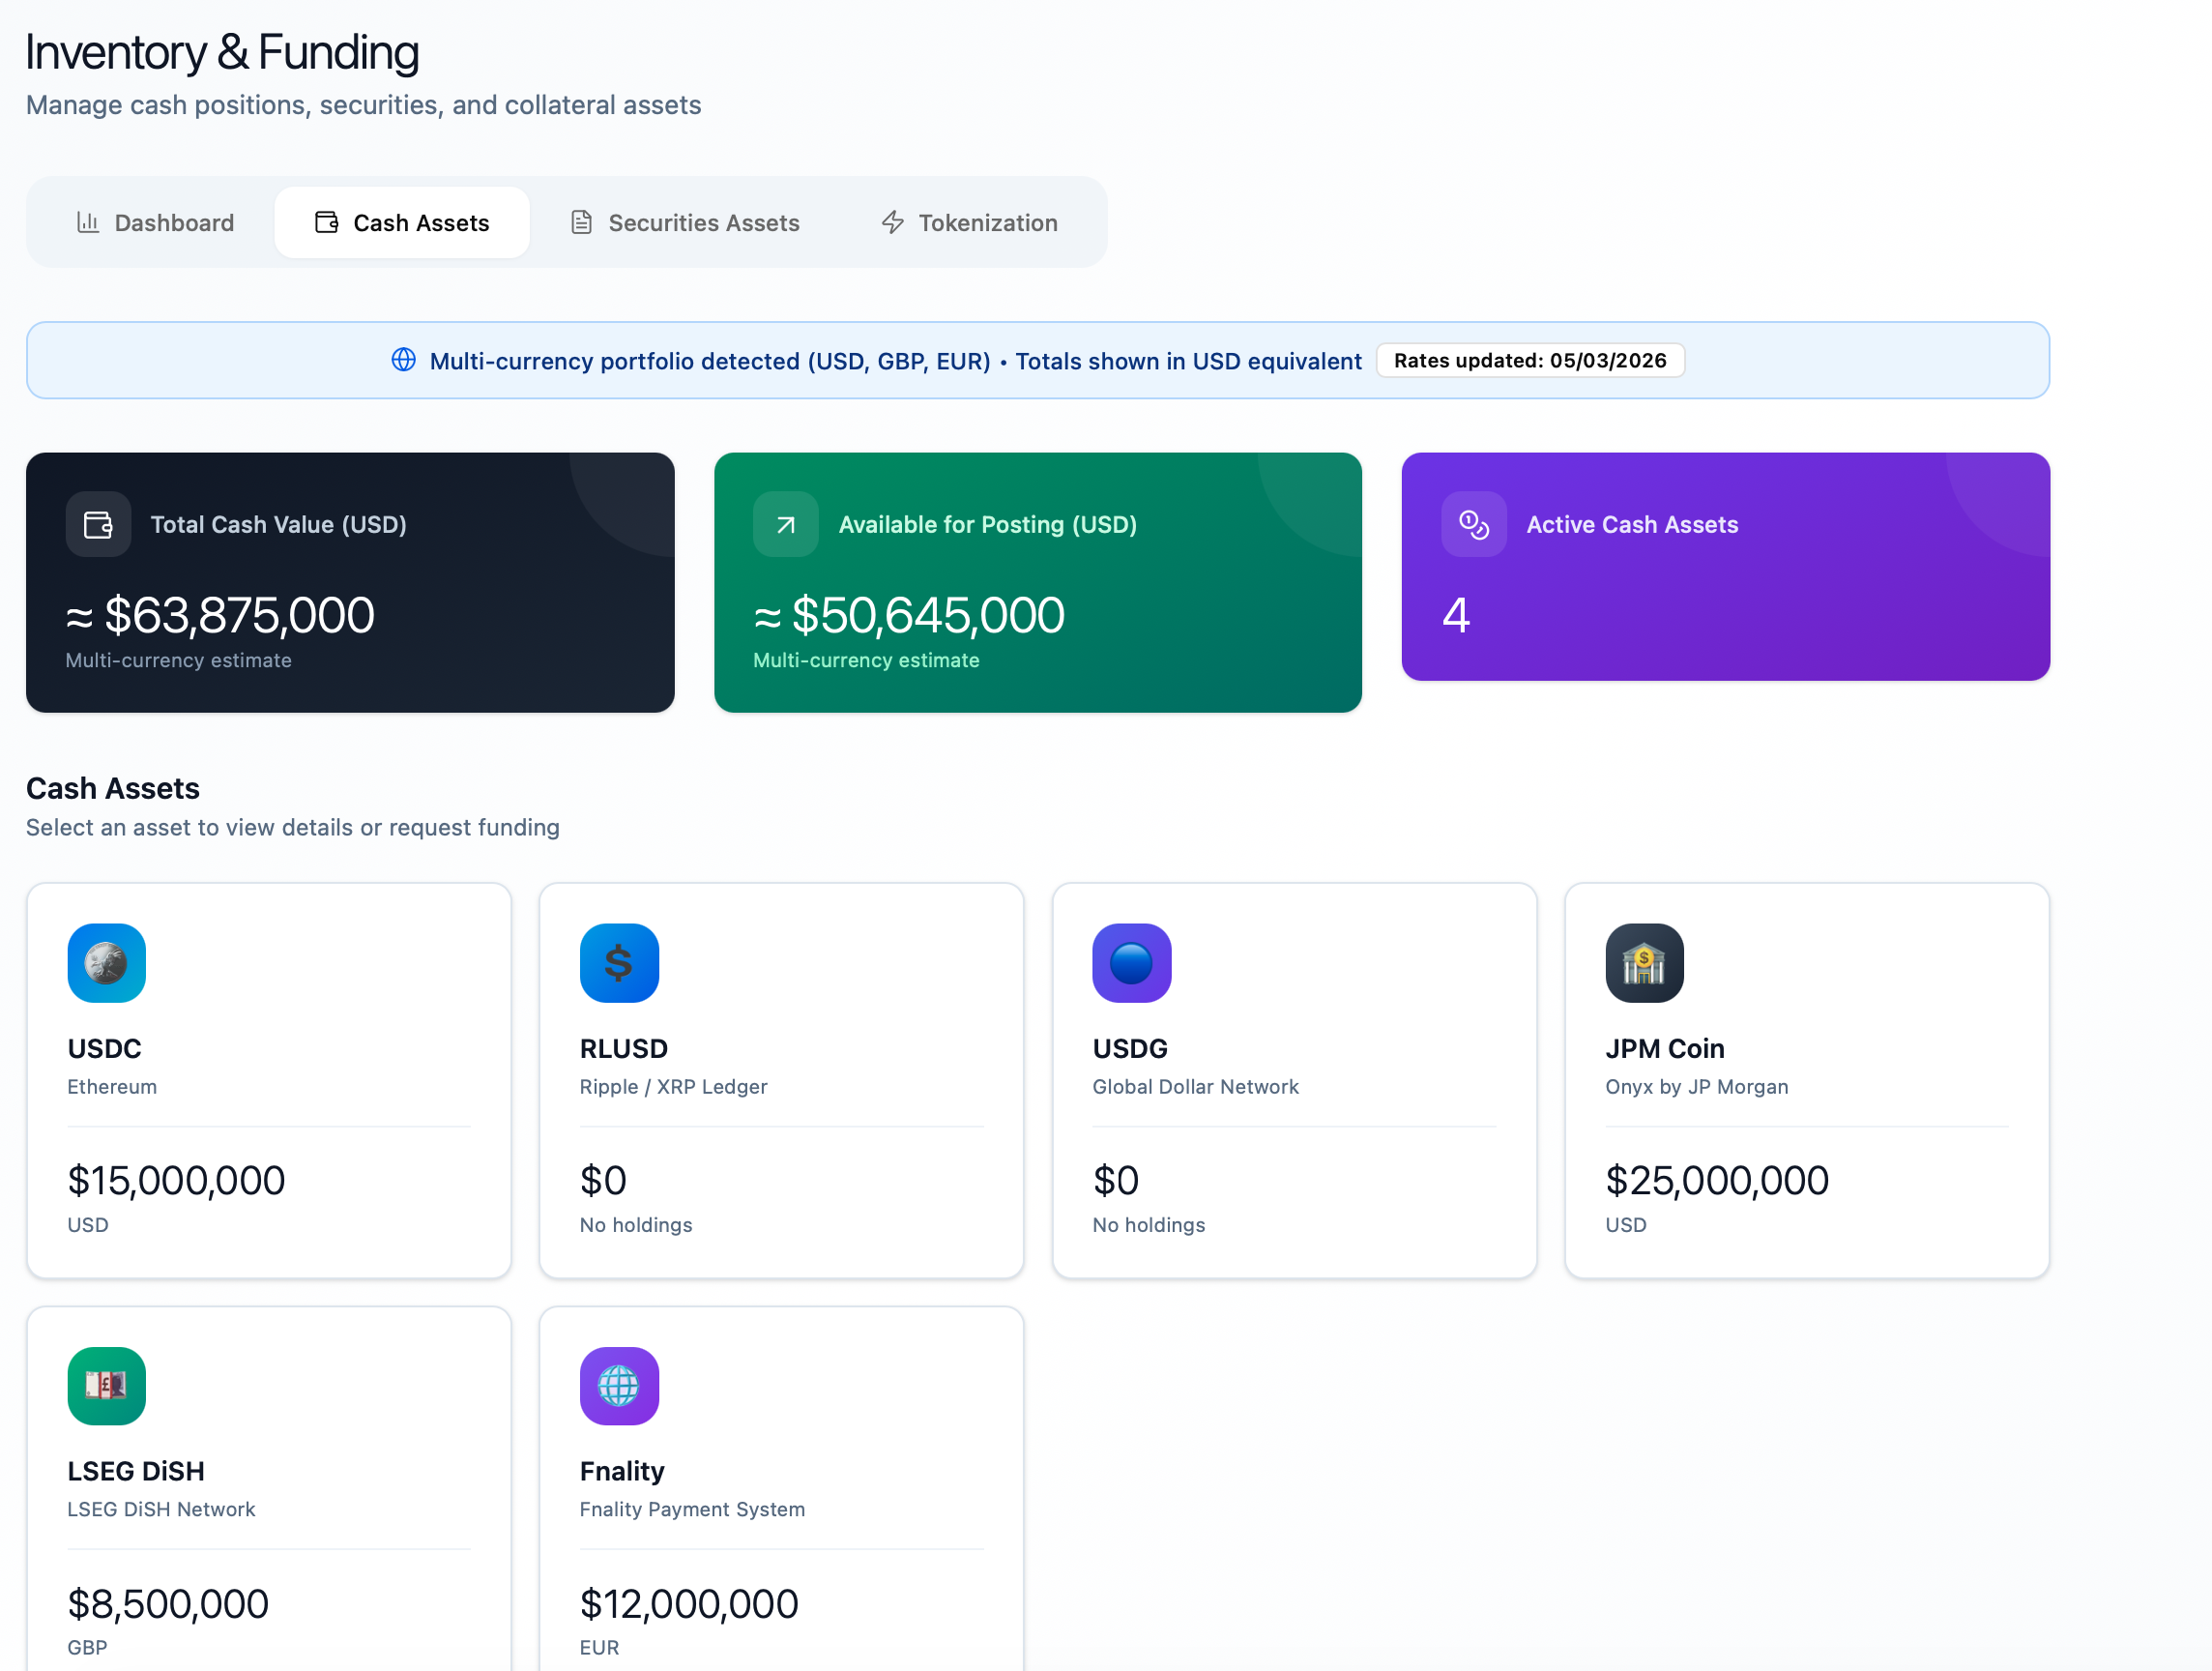The width and height of the screenshot is (2212, 1671).
Task: Click the Global Dollar Network label
Action: tap(1196, 1087)
